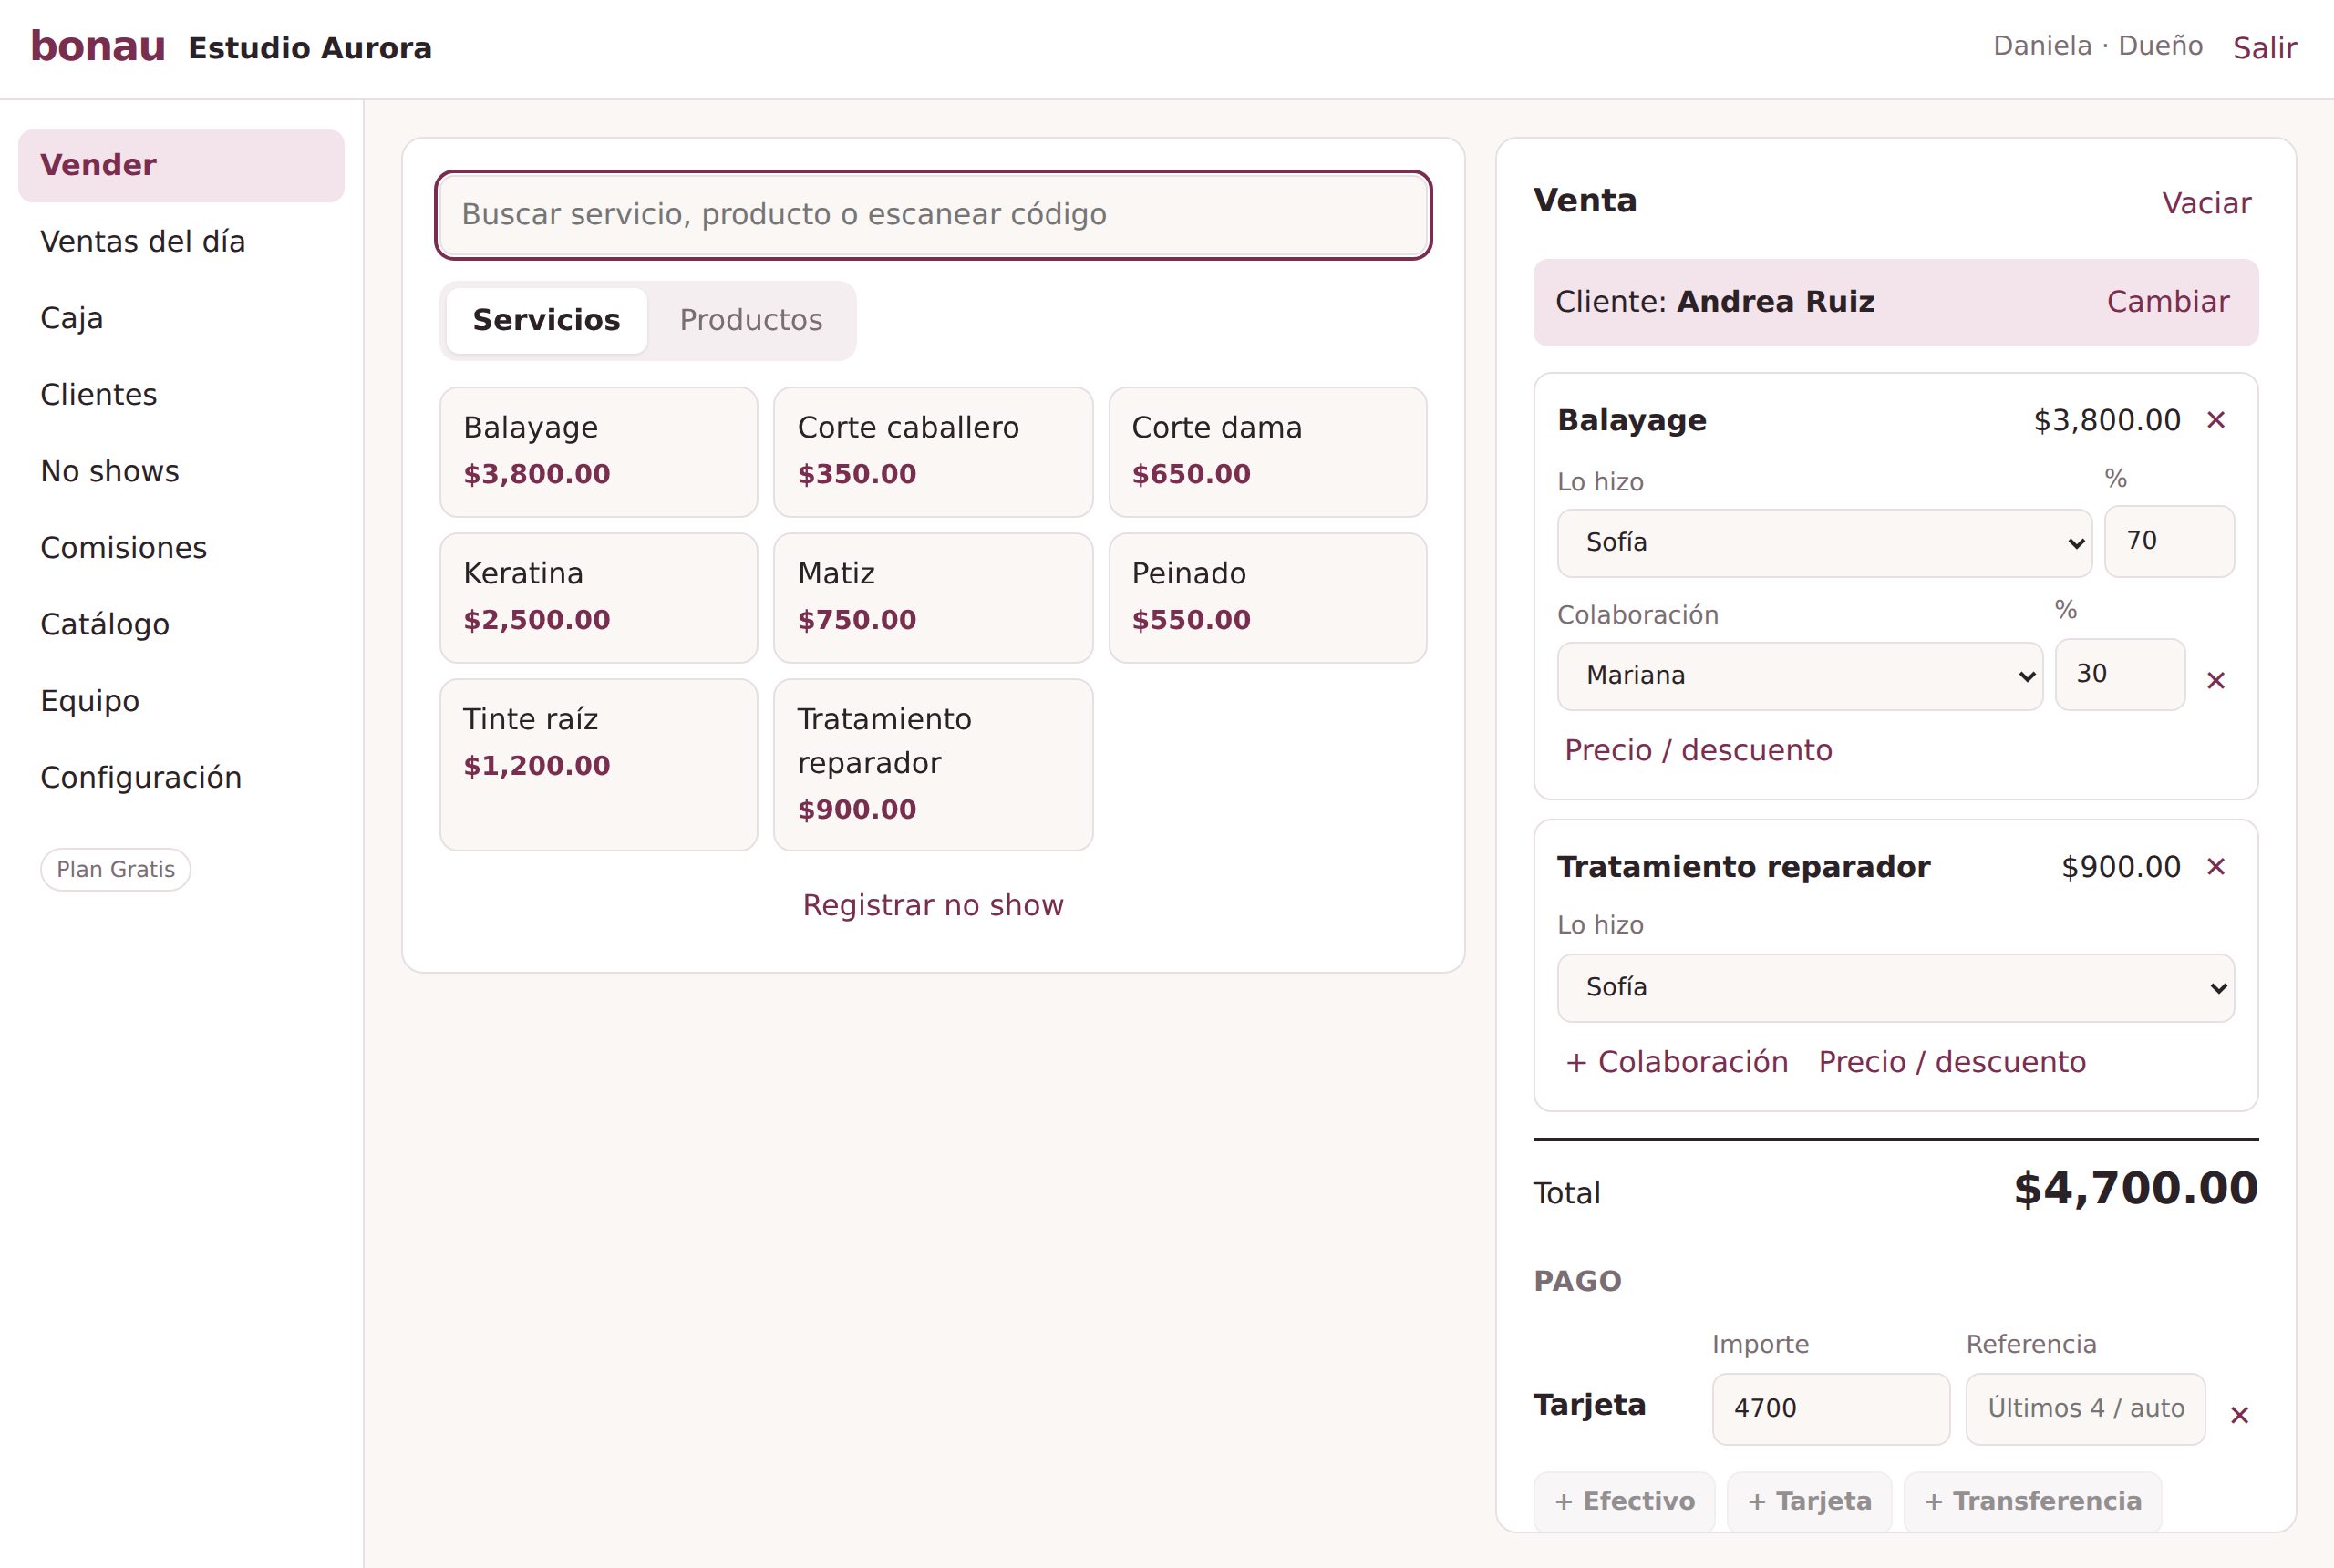The image size is (2334, 1568).
Task: Add the Peinado service
Action: pyautogui.click(x=1267, y=598)
